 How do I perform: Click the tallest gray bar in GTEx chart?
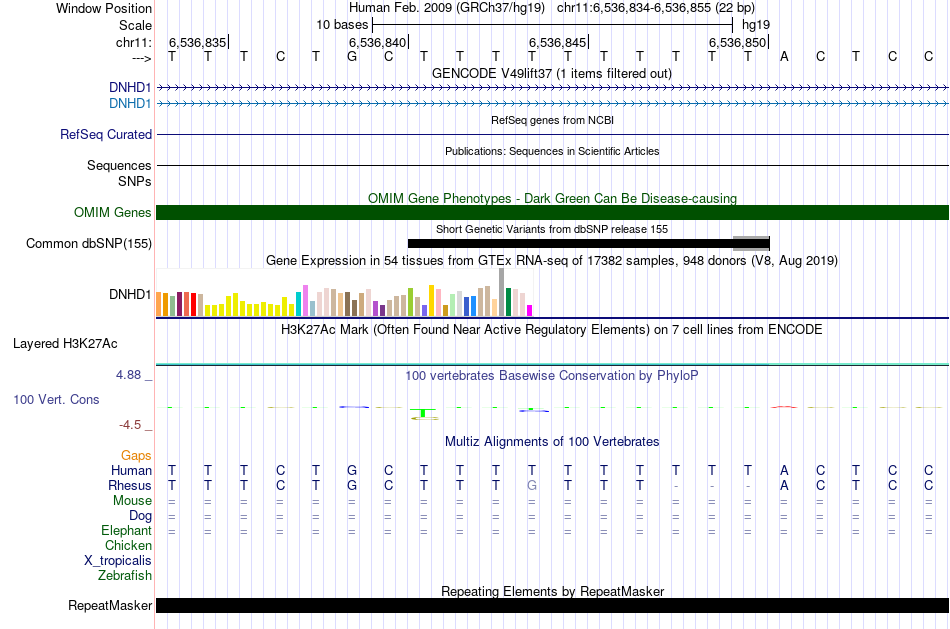coord(501,292)
